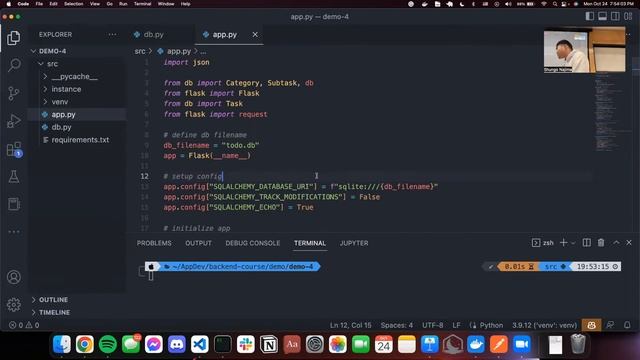Open Spotify from the dock

tap(108, 344)
